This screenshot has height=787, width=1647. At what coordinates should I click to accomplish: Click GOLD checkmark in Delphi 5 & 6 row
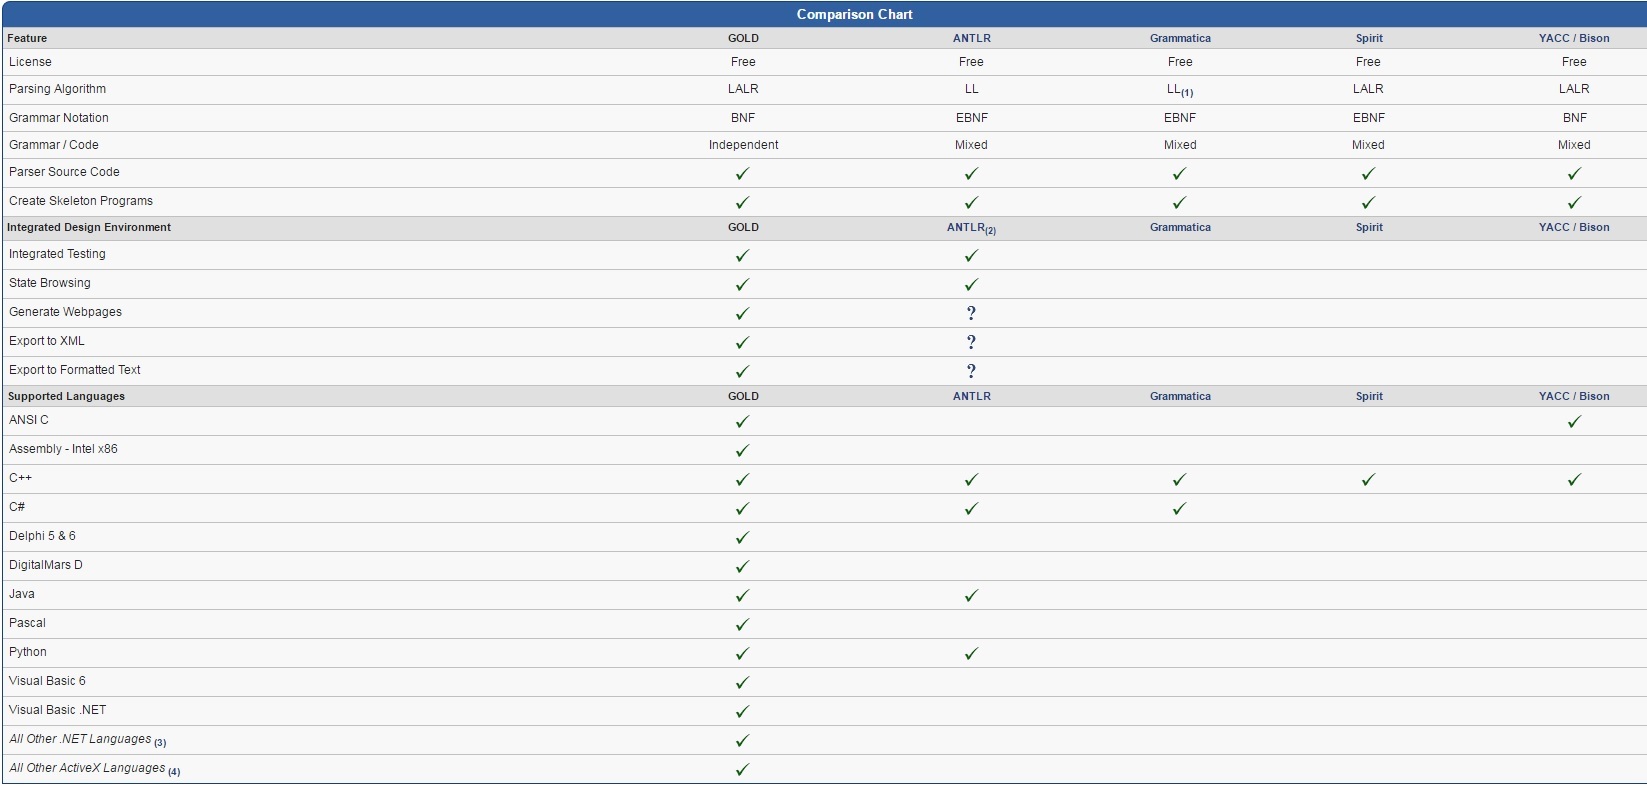pos(742,538)
